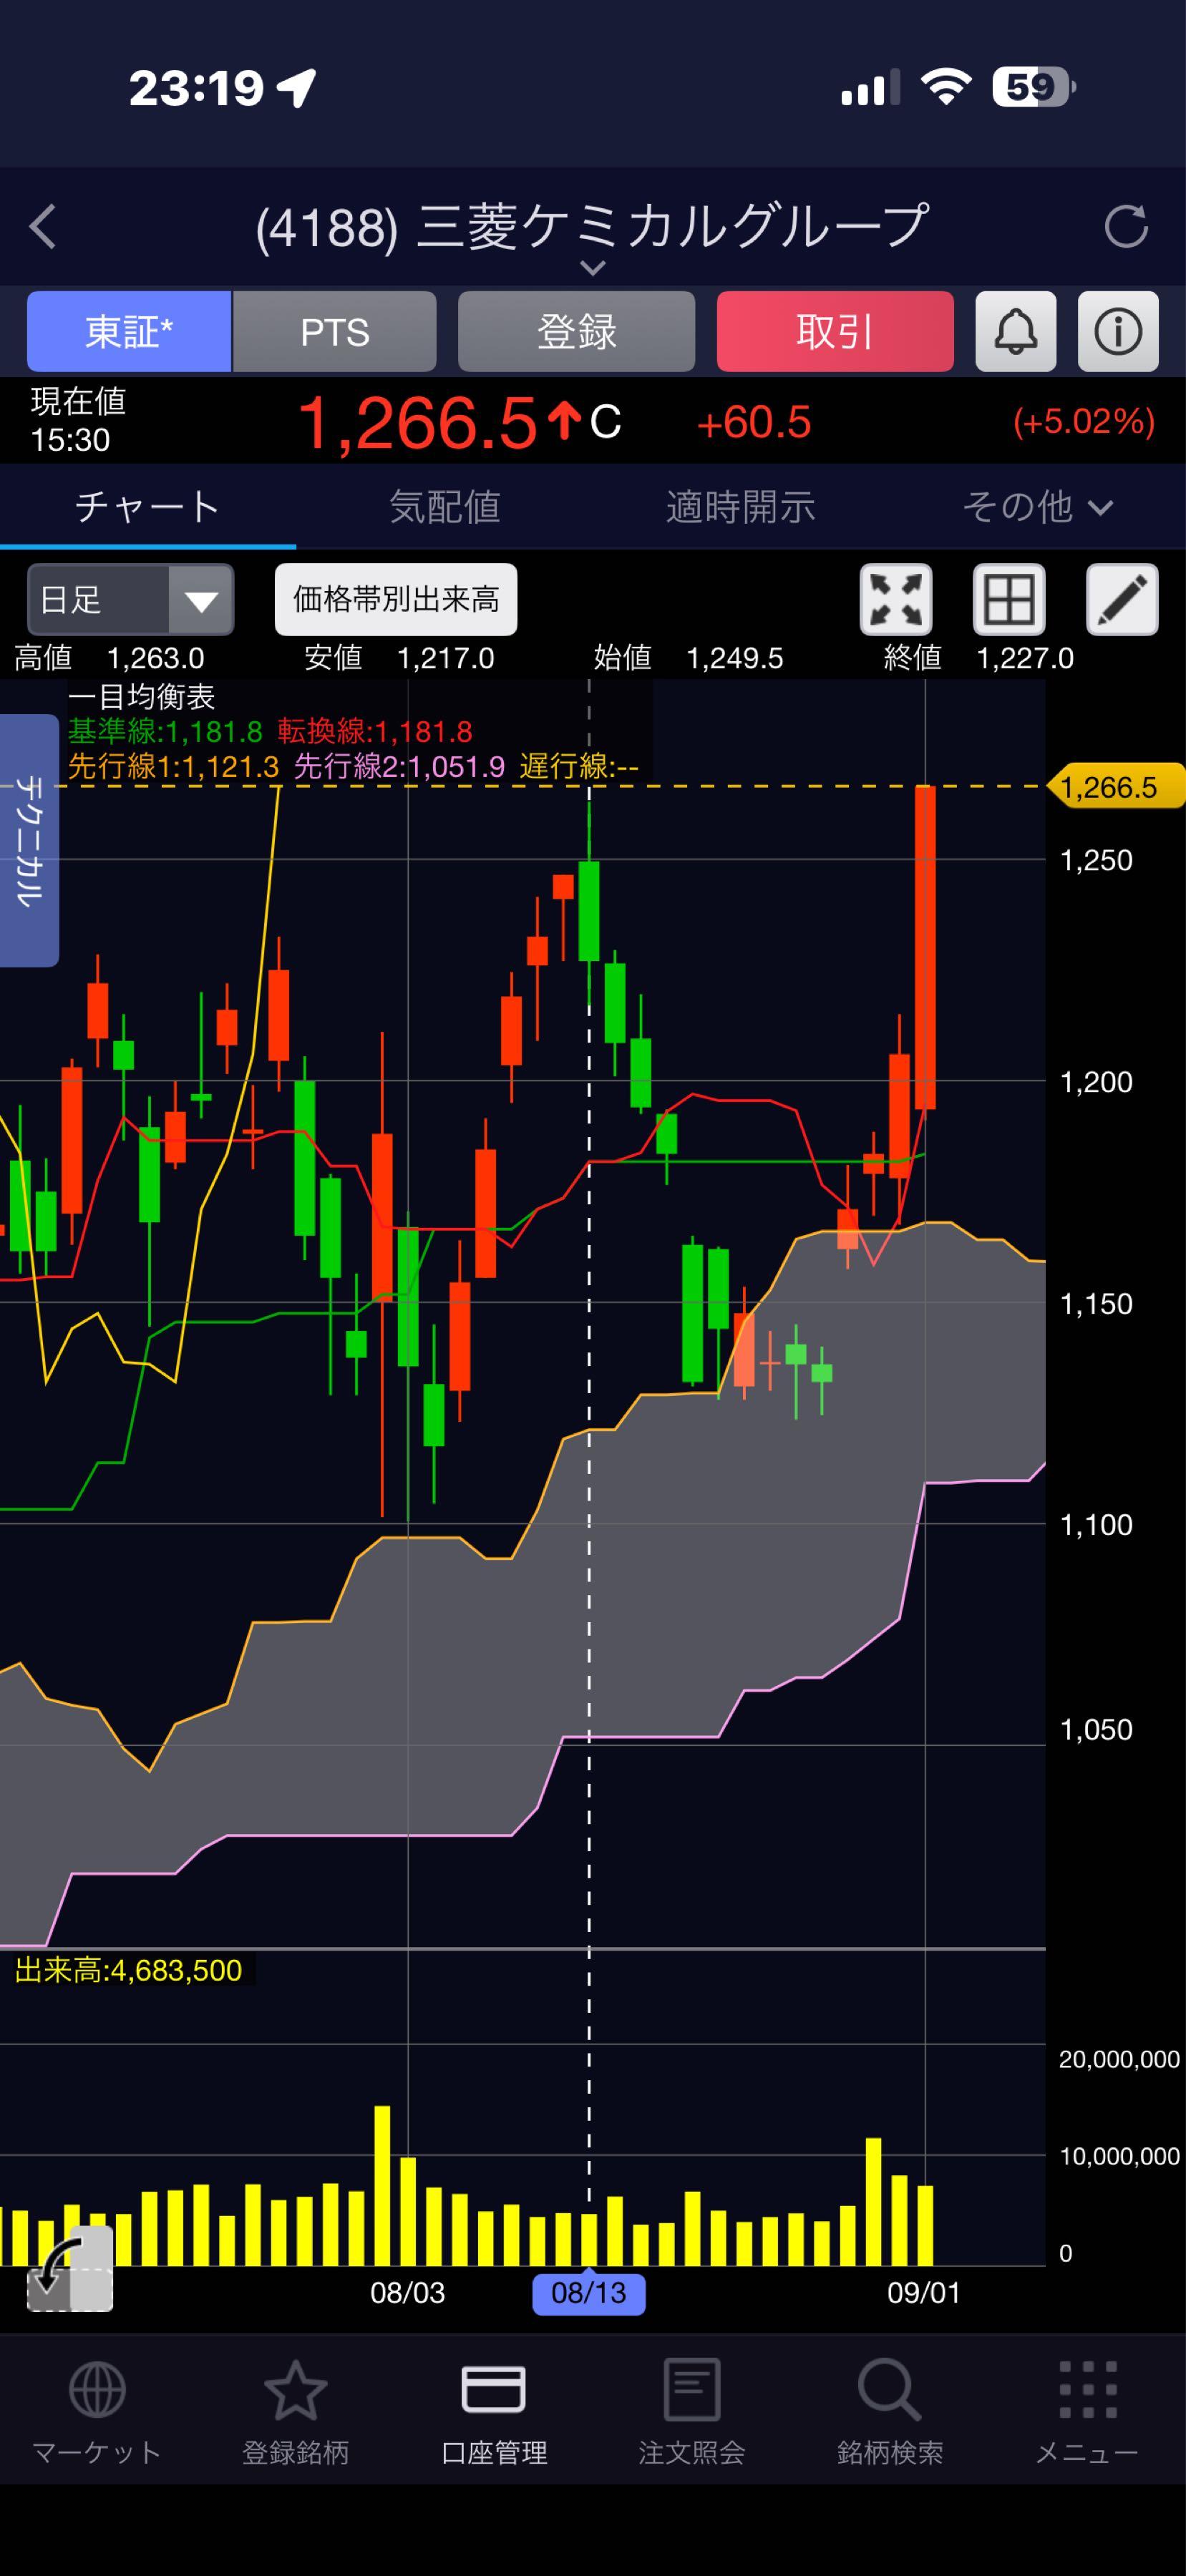
Task: Tap the 1,250 price axis label
Action: pyautogui.click(x=1096, y=860)
